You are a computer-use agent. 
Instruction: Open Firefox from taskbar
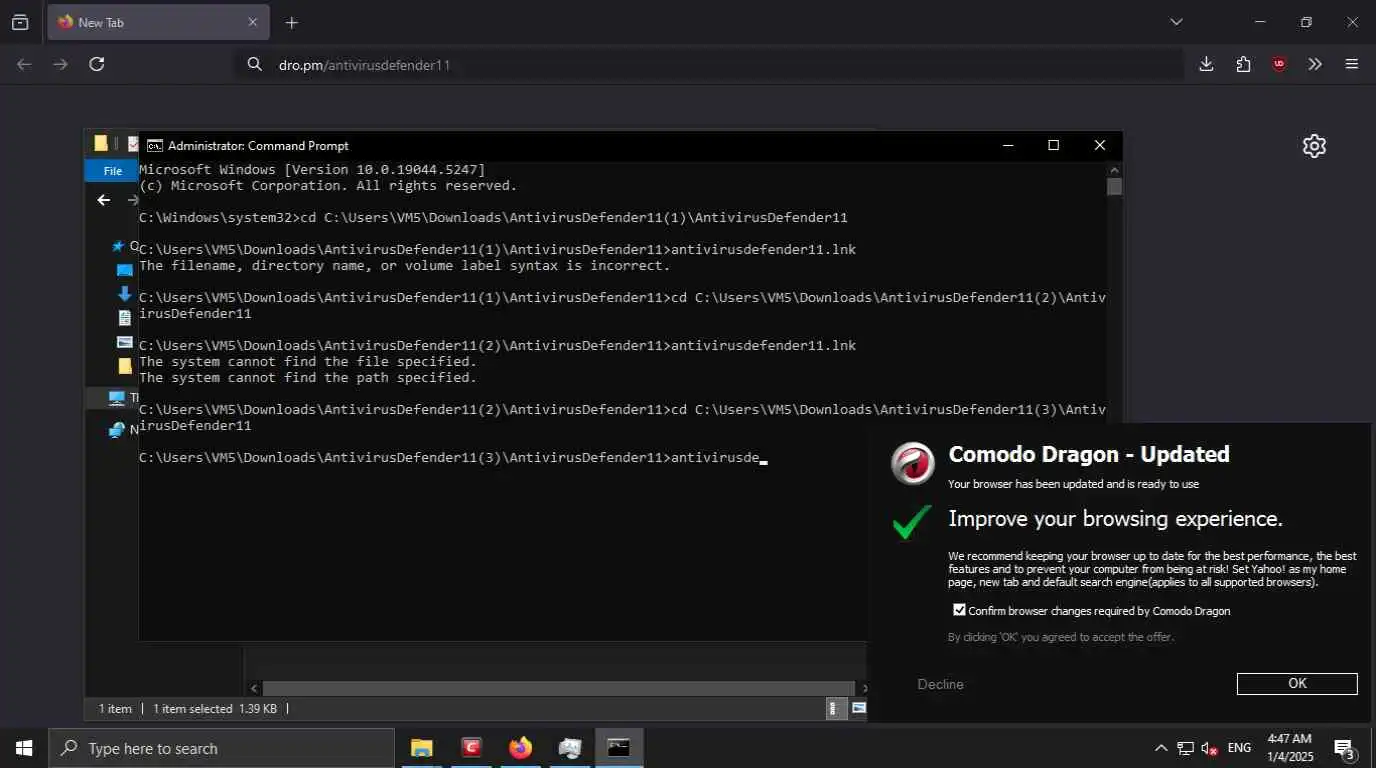(520, 748)
